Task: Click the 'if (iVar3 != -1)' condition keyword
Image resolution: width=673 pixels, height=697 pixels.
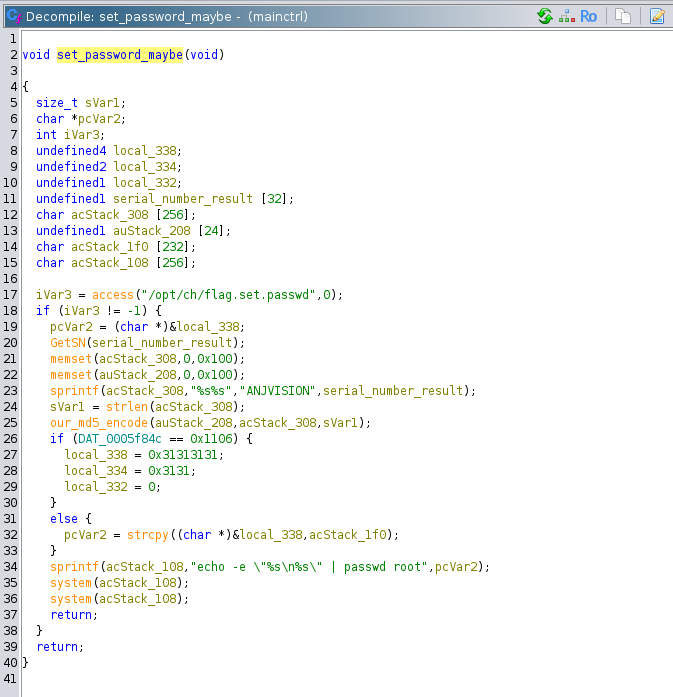Action: click(x=43, y=311)
